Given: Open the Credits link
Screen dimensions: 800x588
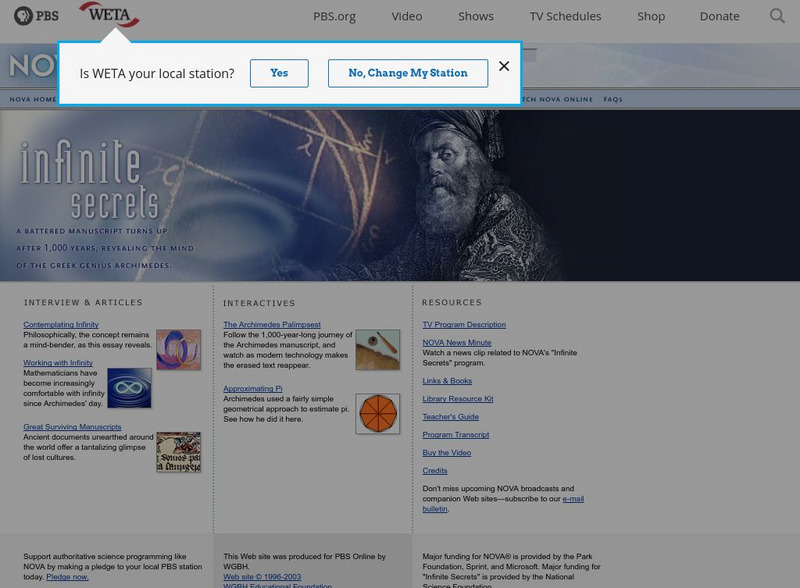Looking at the screenshot, I should pos(435,471).
